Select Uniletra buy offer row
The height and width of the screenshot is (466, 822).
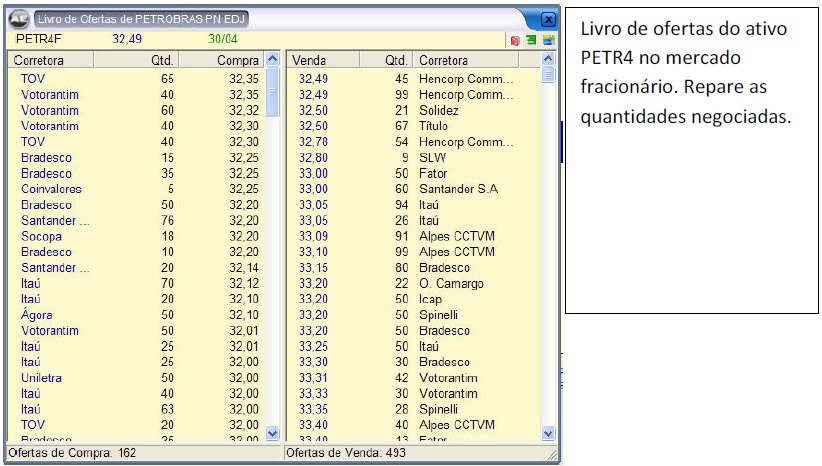[136, 377]
